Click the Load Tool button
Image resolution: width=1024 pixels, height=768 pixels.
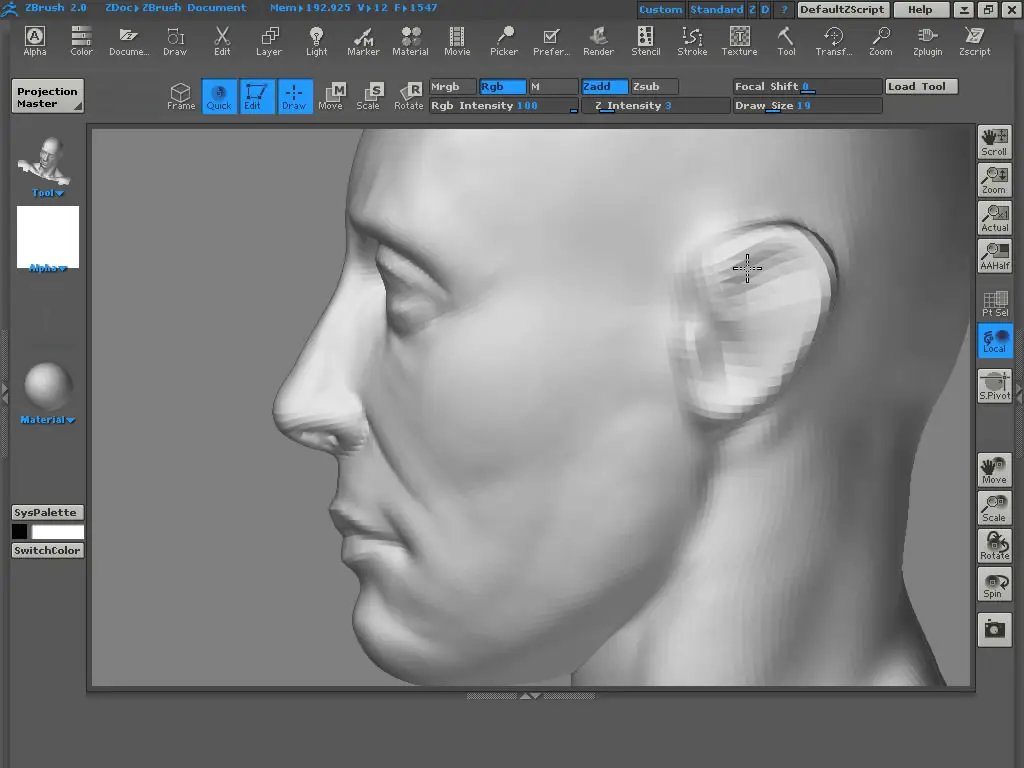[921, 87]
